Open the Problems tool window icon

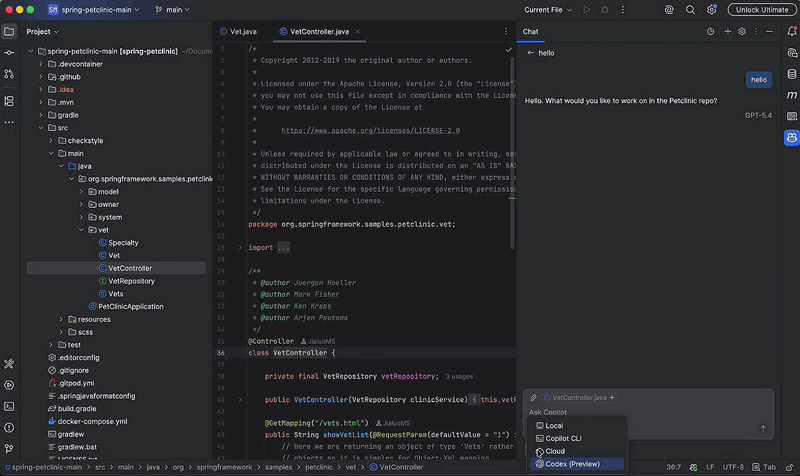coord(9,428)
